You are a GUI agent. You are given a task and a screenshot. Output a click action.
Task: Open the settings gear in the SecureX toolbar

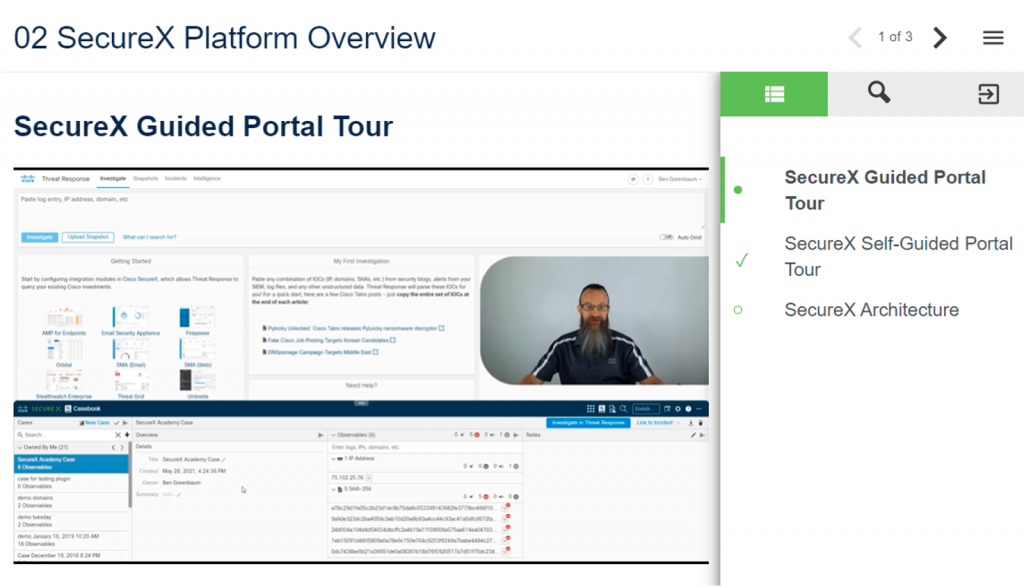[678, 408]
